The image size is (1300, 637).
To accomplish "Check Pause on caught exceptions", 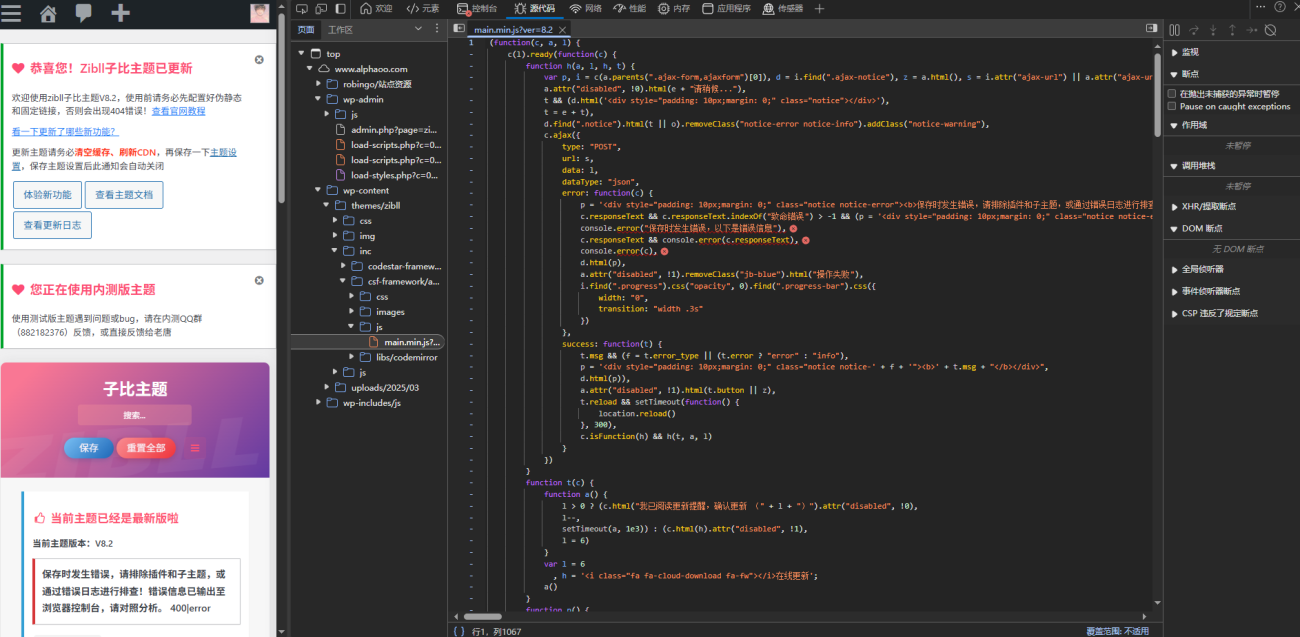I will click(x=1172, y=106).
